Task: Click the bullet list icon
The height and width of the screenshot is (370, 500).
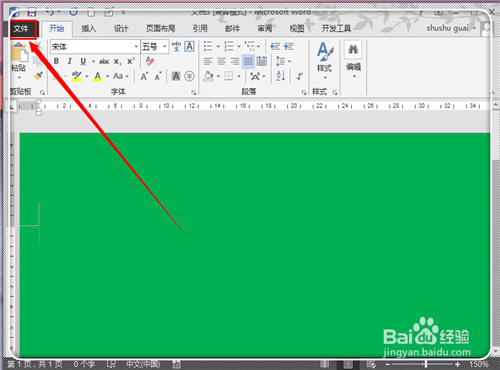Action: tap(208, 46)
